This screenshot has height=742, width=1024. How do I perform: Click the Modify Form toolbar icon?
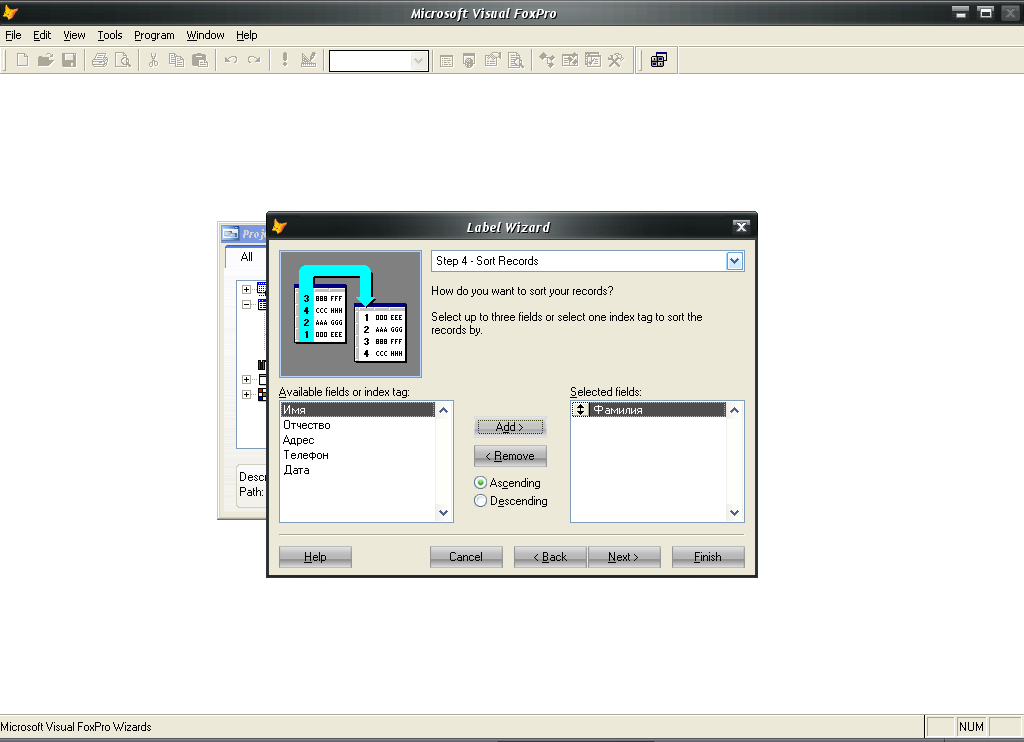(308, 61)
